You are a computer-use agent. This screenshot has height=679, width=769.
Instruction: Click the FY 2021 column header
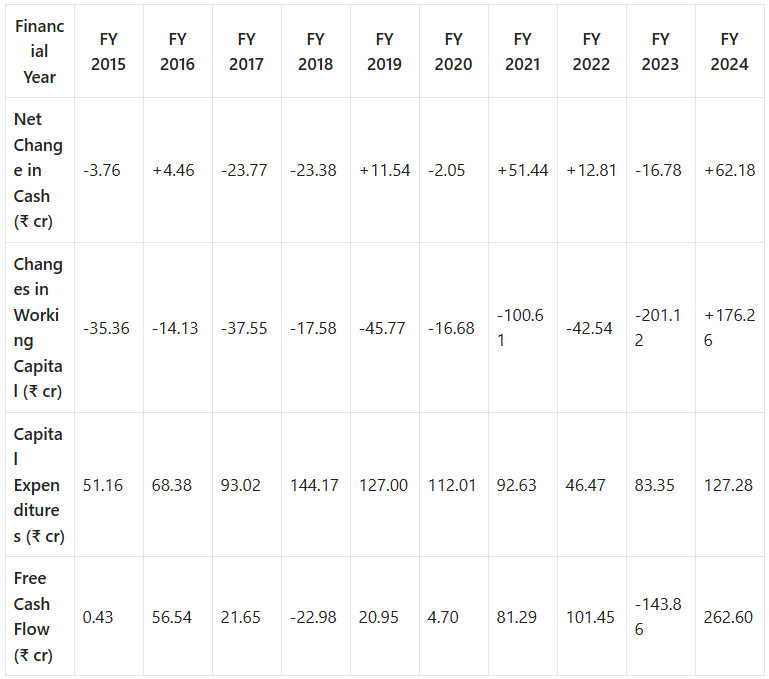coord(522,52)
